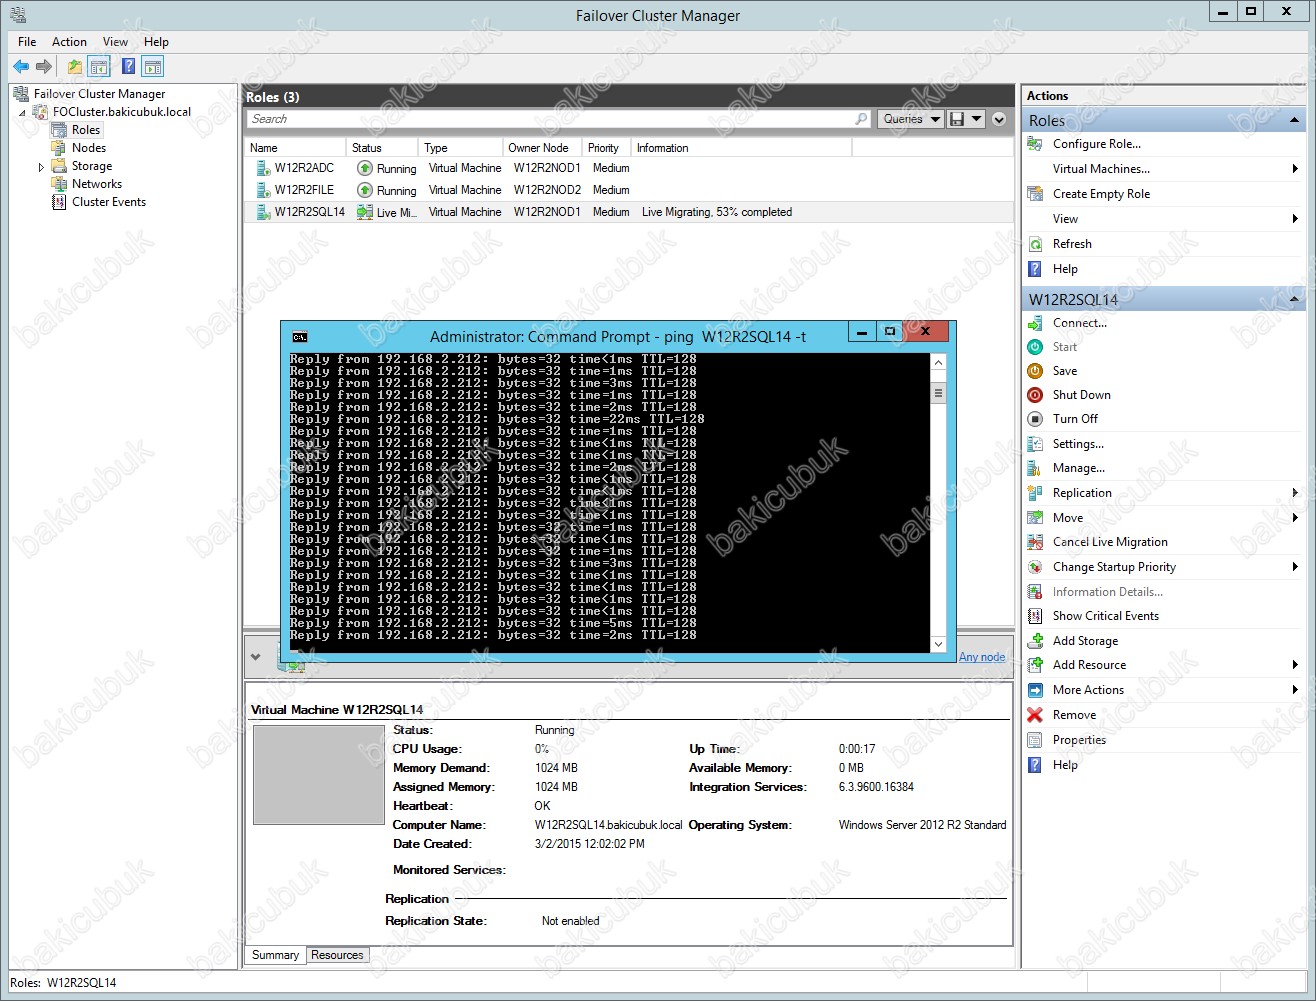Click Add Resource action
Viewport: 1316px width, 1001px height.
point(1089,665)
